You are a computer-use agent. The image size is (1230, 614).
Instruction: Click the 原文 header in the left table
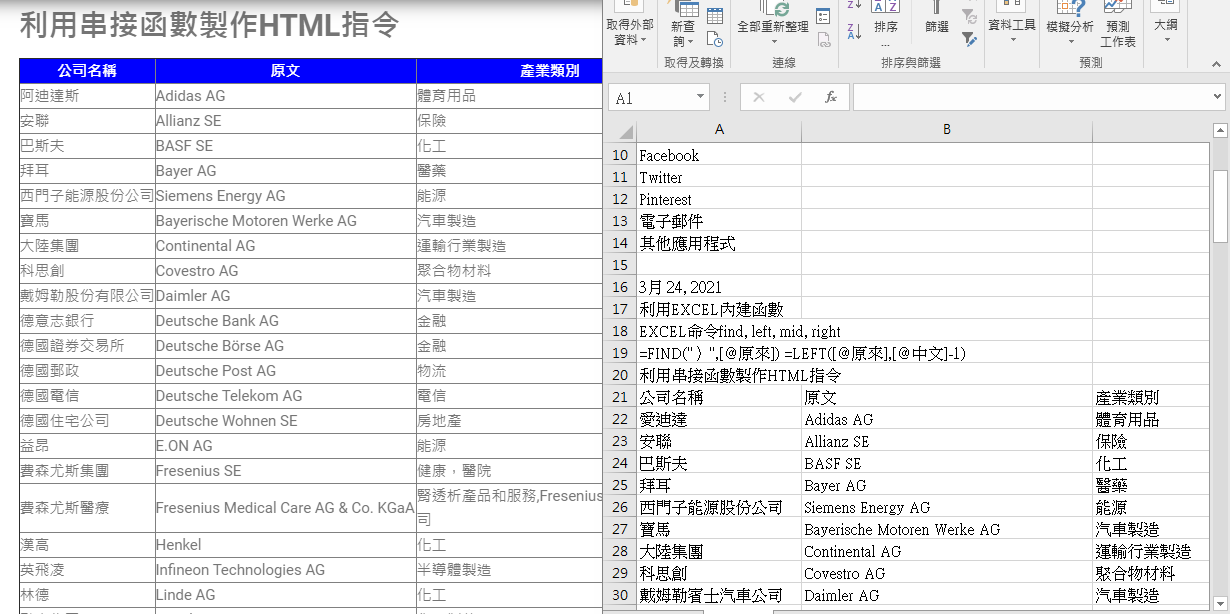(x=285, y=71)
